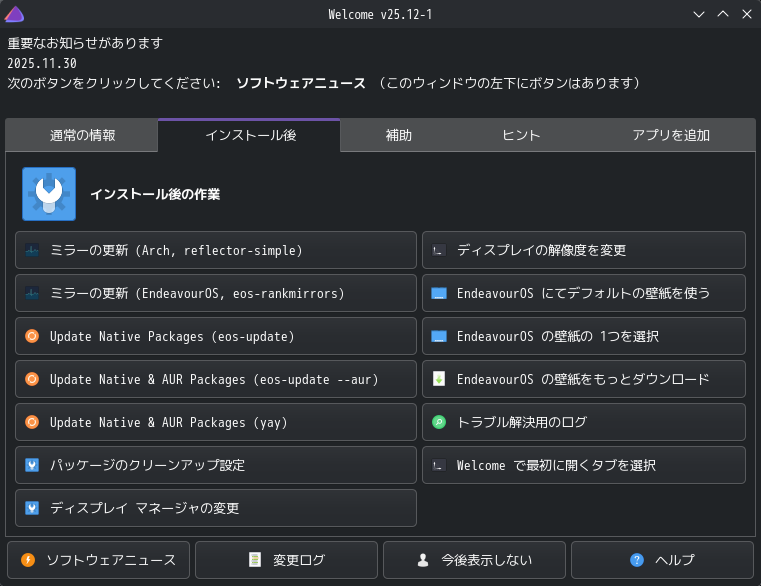Click the green log icon for トラブル解決用のログ

[438, 423]
